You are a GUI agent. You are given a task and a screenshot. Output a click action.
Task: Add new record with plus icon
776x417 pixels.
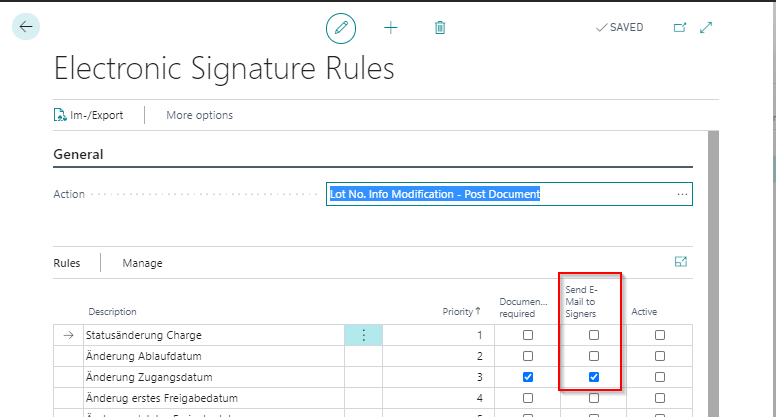390,28
